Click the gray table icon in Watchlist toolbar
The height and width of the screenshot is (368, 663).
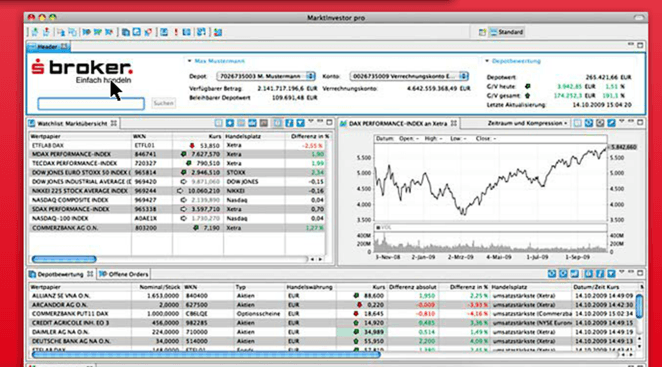(263, 123)
